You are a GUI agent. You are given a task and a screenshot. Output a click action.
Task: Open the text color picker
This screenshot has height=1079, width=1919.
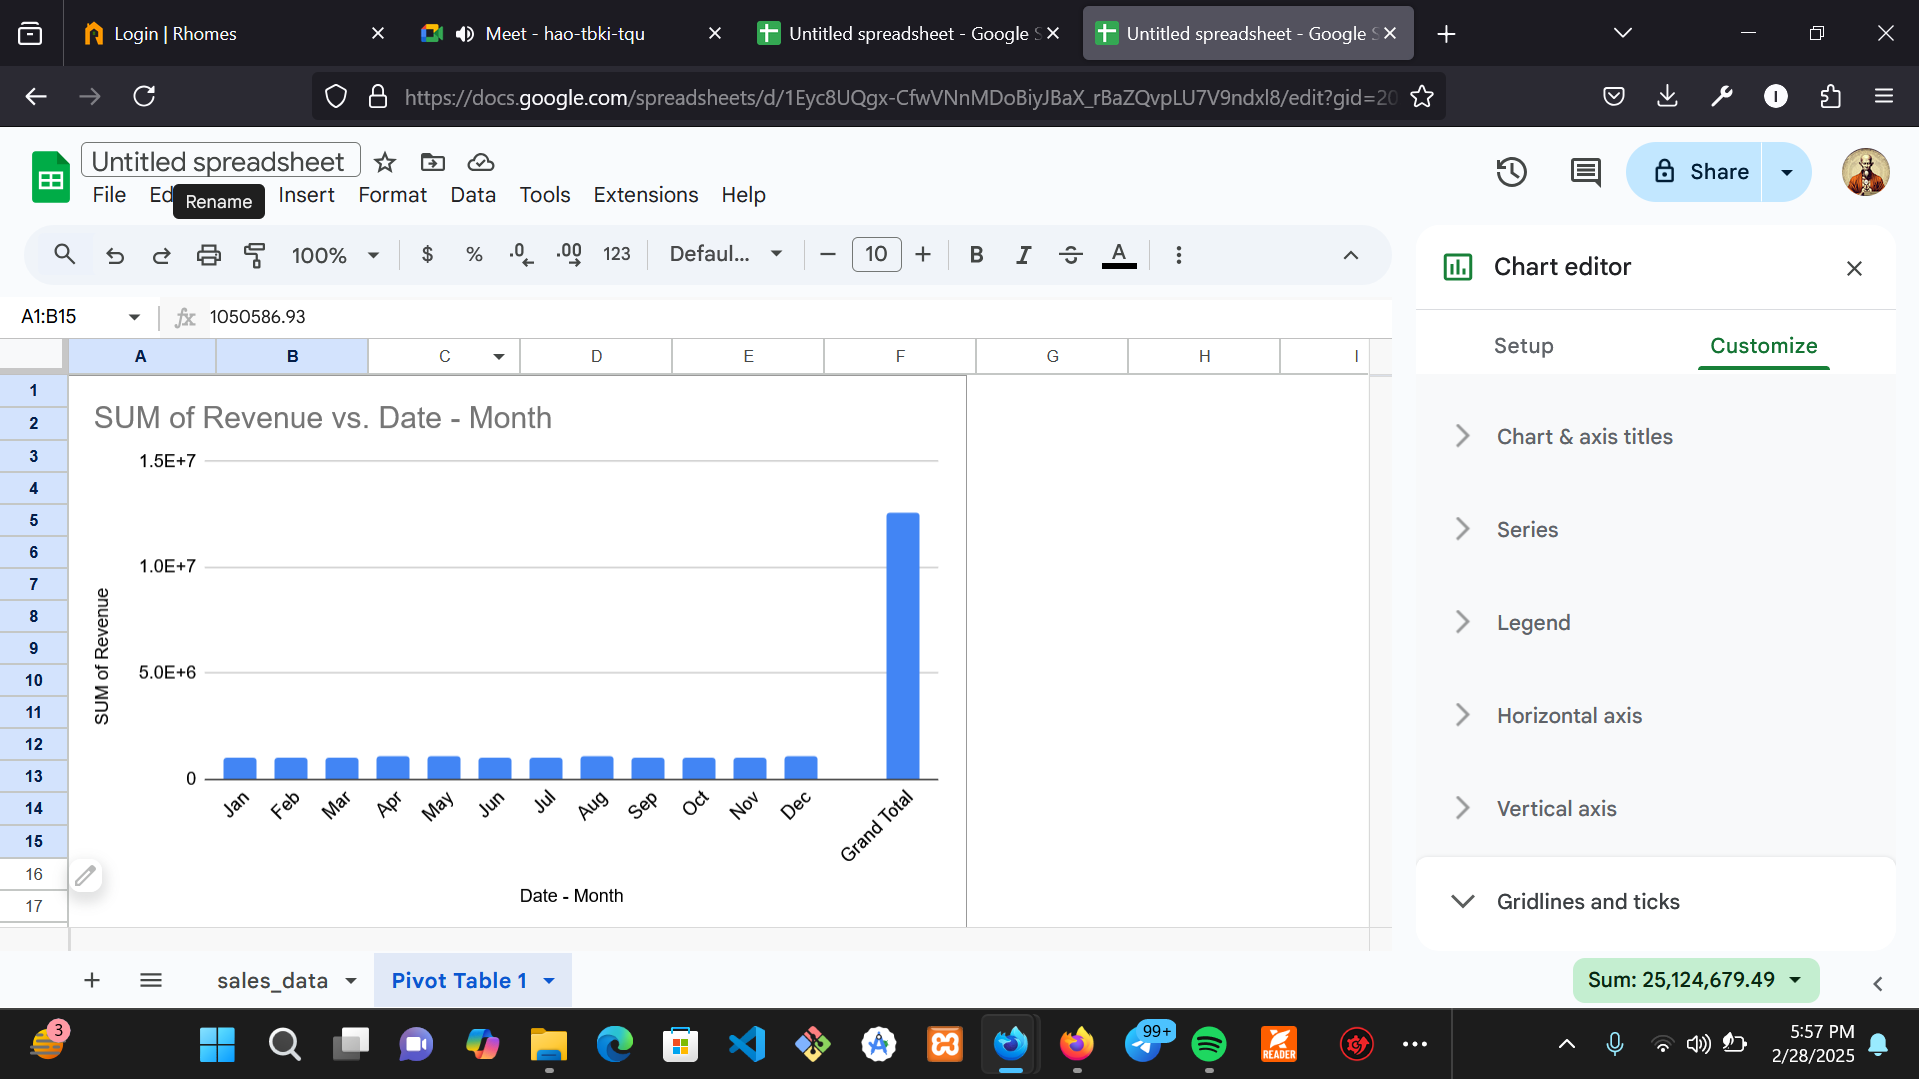1118,255
